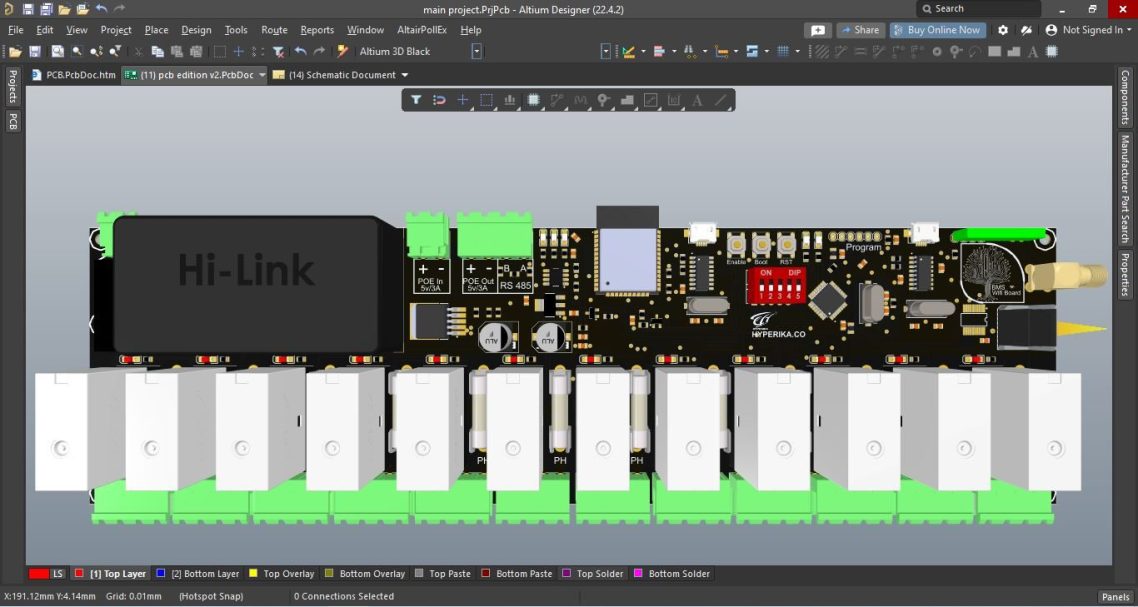Toggle [2] Bottom Layer in layer bar

tap(197, 574)
